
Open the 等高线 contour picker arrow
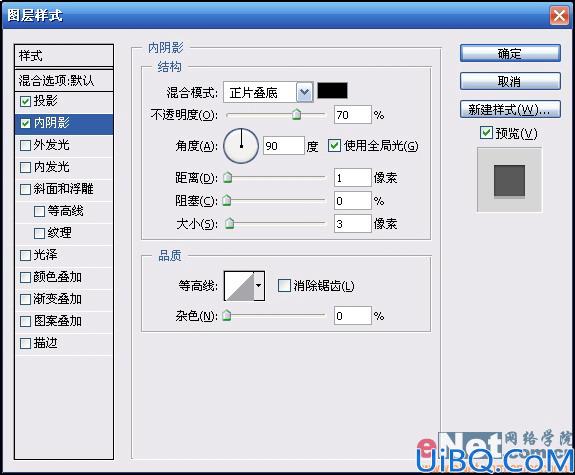click(x=259, y=286)
